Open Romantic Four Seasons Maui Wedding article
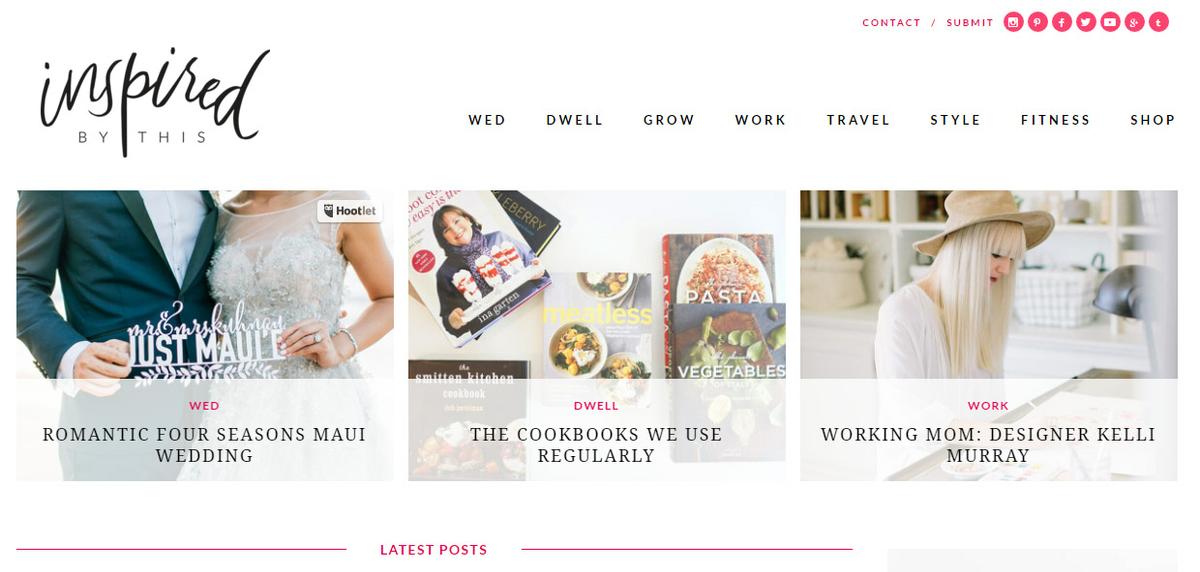The height and width of the screenshot is (572, 1200). click(205, 445)
